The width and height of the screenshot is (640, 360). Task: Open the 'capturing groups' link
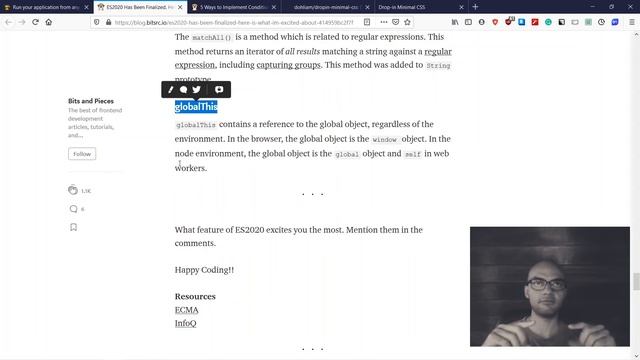point(288,65)
